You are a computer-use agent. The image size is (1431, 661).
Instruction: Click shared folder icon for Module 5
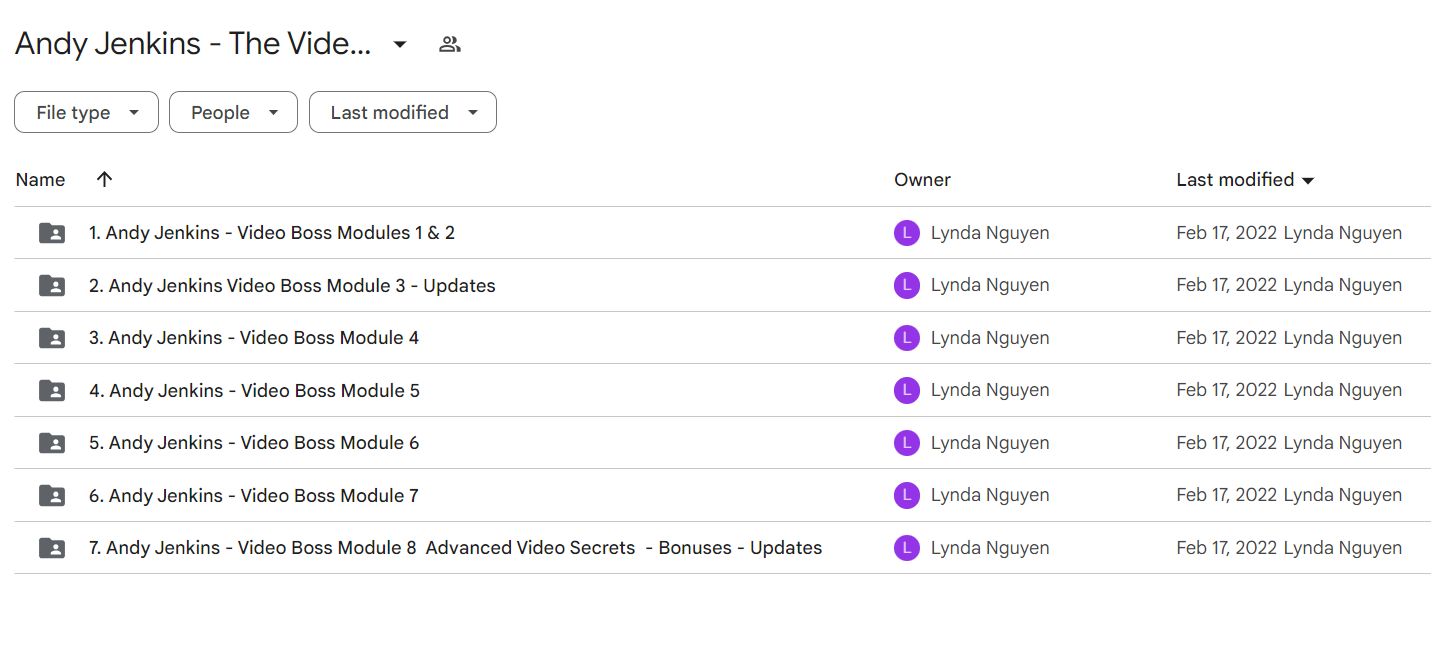[x=52, y=391]
